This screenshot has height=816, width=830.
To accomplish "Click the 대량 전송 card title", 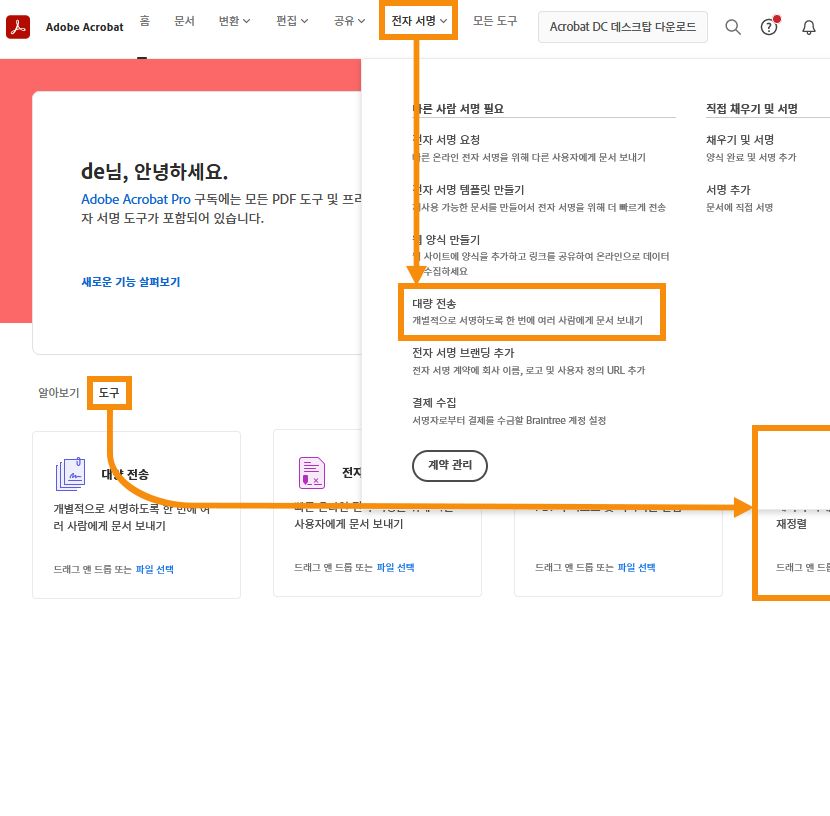I will [x=125, y=474].
